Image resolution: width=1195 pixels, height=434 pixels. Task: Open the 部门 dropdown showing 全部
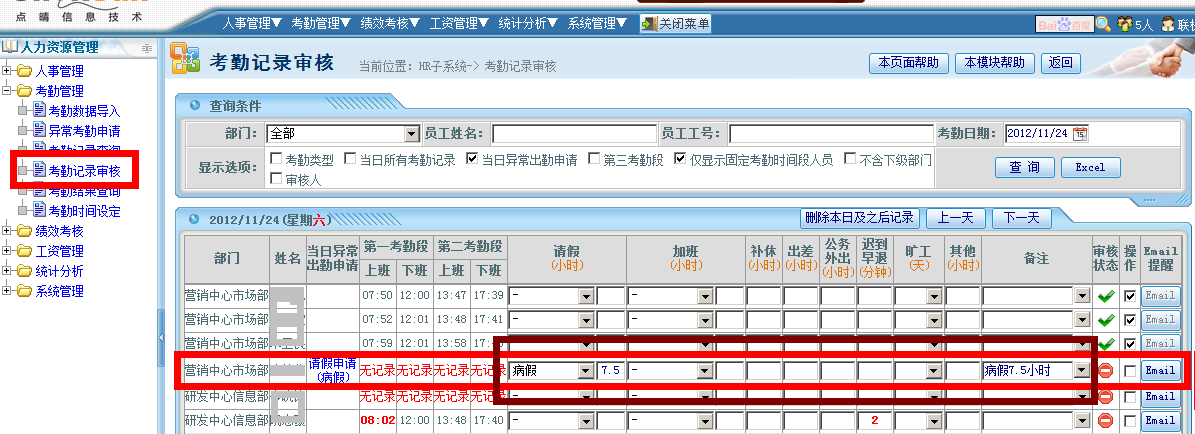pos(411,134)
